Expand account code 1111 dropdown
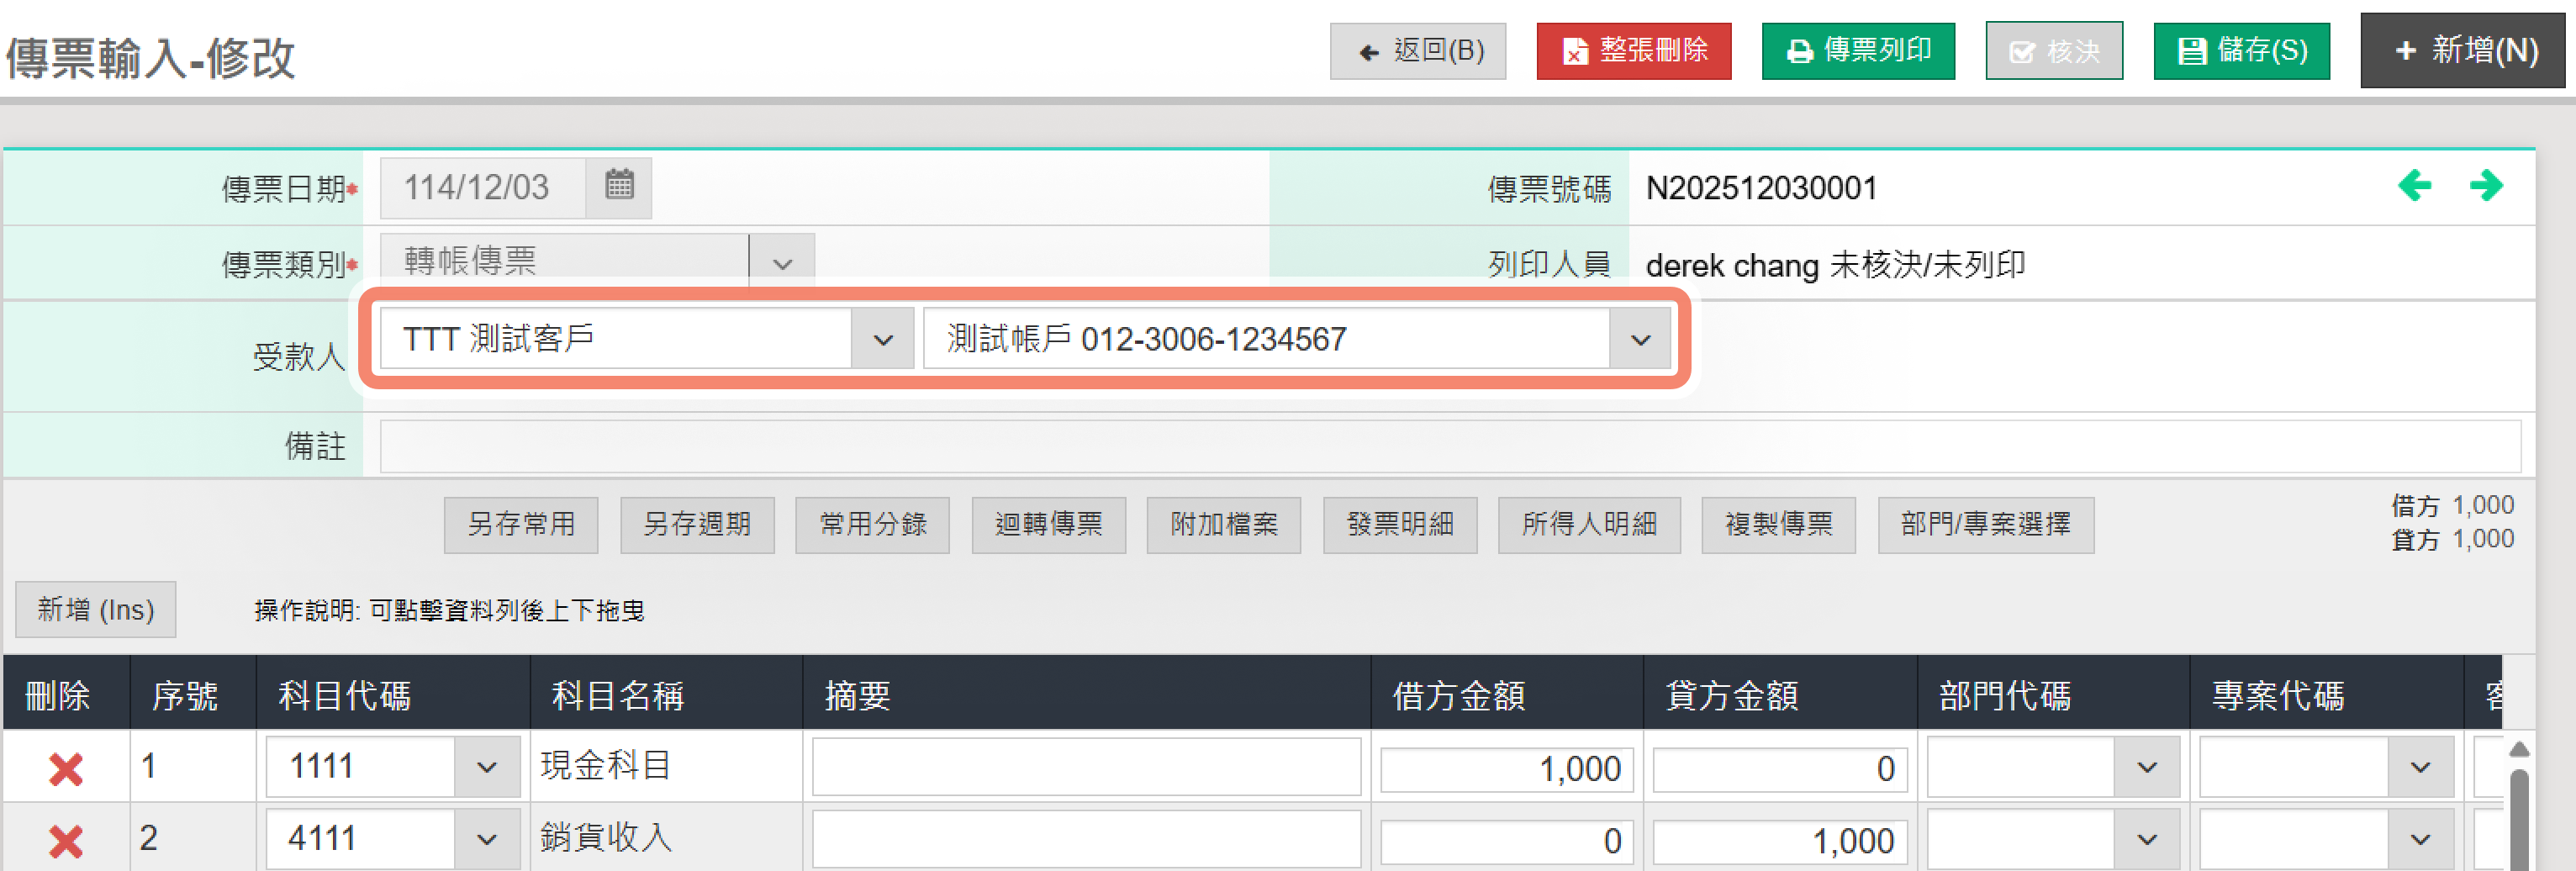Image resolution: width=2576 pixels, height=871 pixels. (487, 768)
